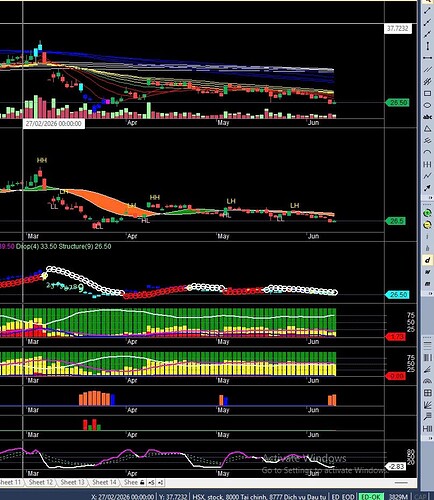
Task: Toggle the highlighted daily 'd' interval
Action: (x=427, y=260)
